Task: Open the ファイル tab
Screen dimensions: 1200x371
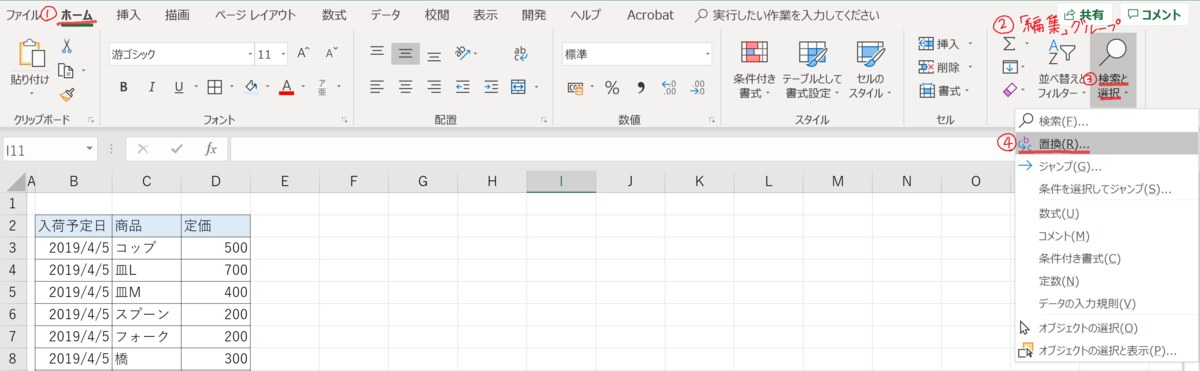Action: pos(24,15)
